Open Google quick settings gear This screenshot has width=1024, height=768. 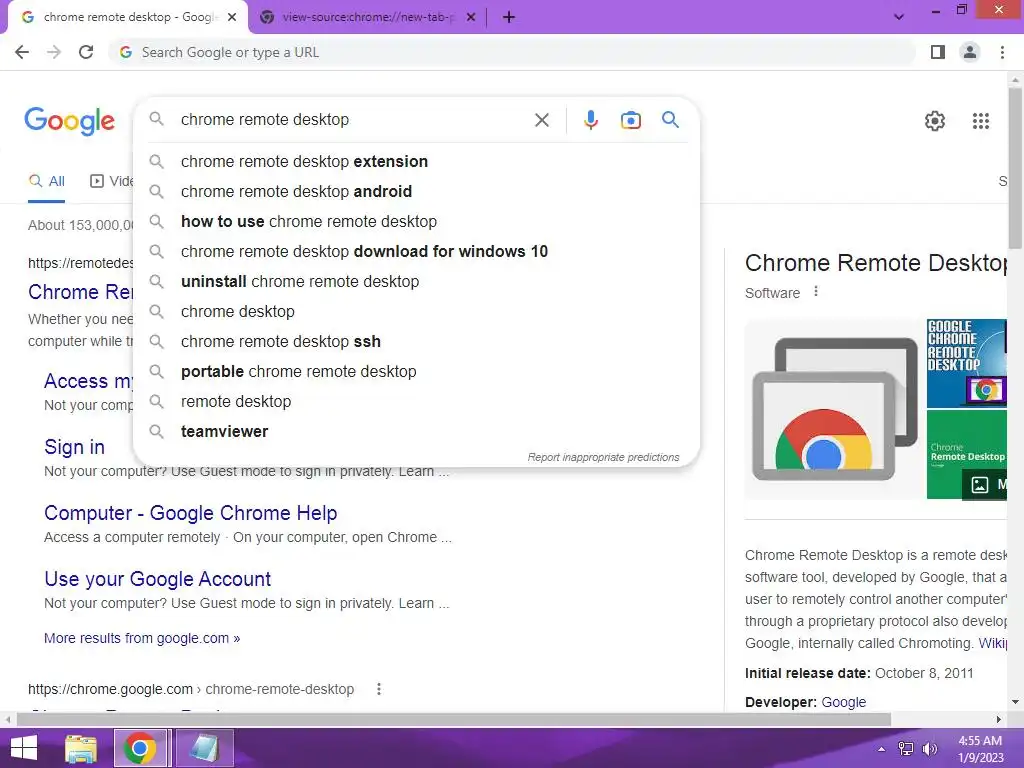(x=935, y=121)
